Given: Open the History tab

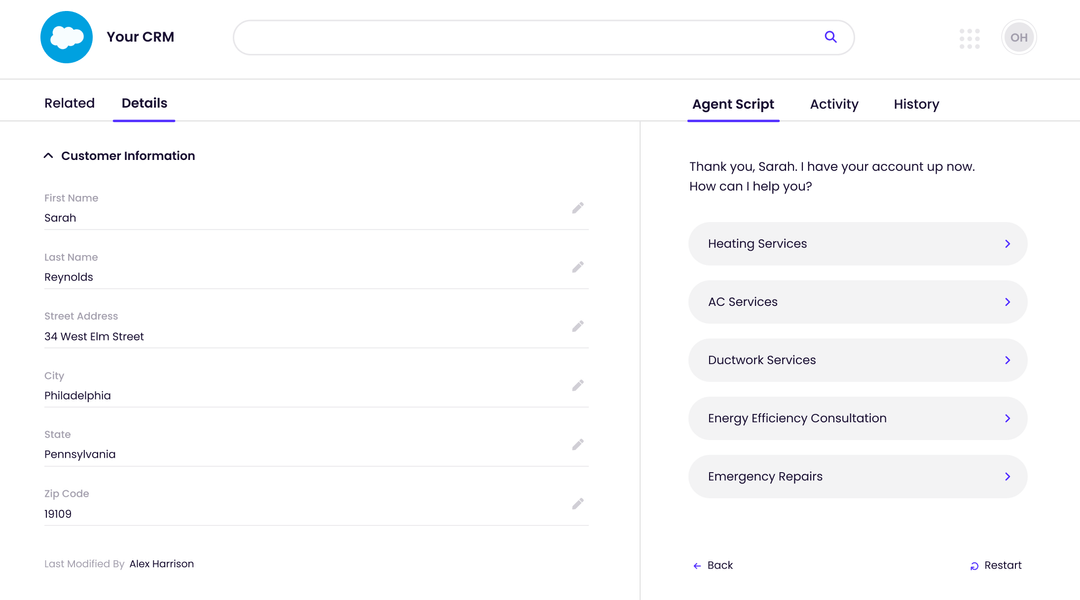Looking at the screenshot, I should (x=916, y=104).
